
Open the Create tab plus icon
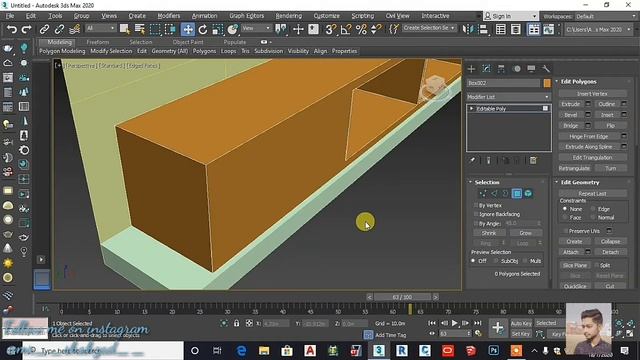[x=471, y=69]
